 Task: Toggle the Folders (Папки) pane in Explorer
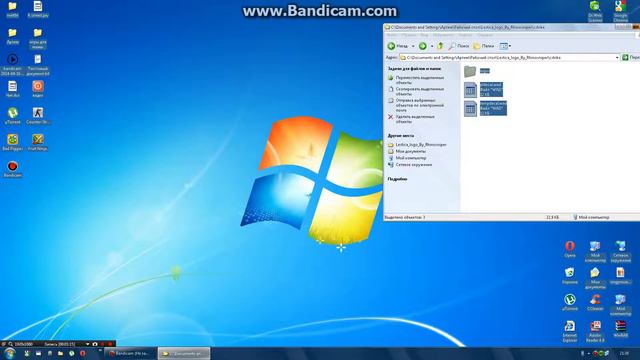click(484, 46)
